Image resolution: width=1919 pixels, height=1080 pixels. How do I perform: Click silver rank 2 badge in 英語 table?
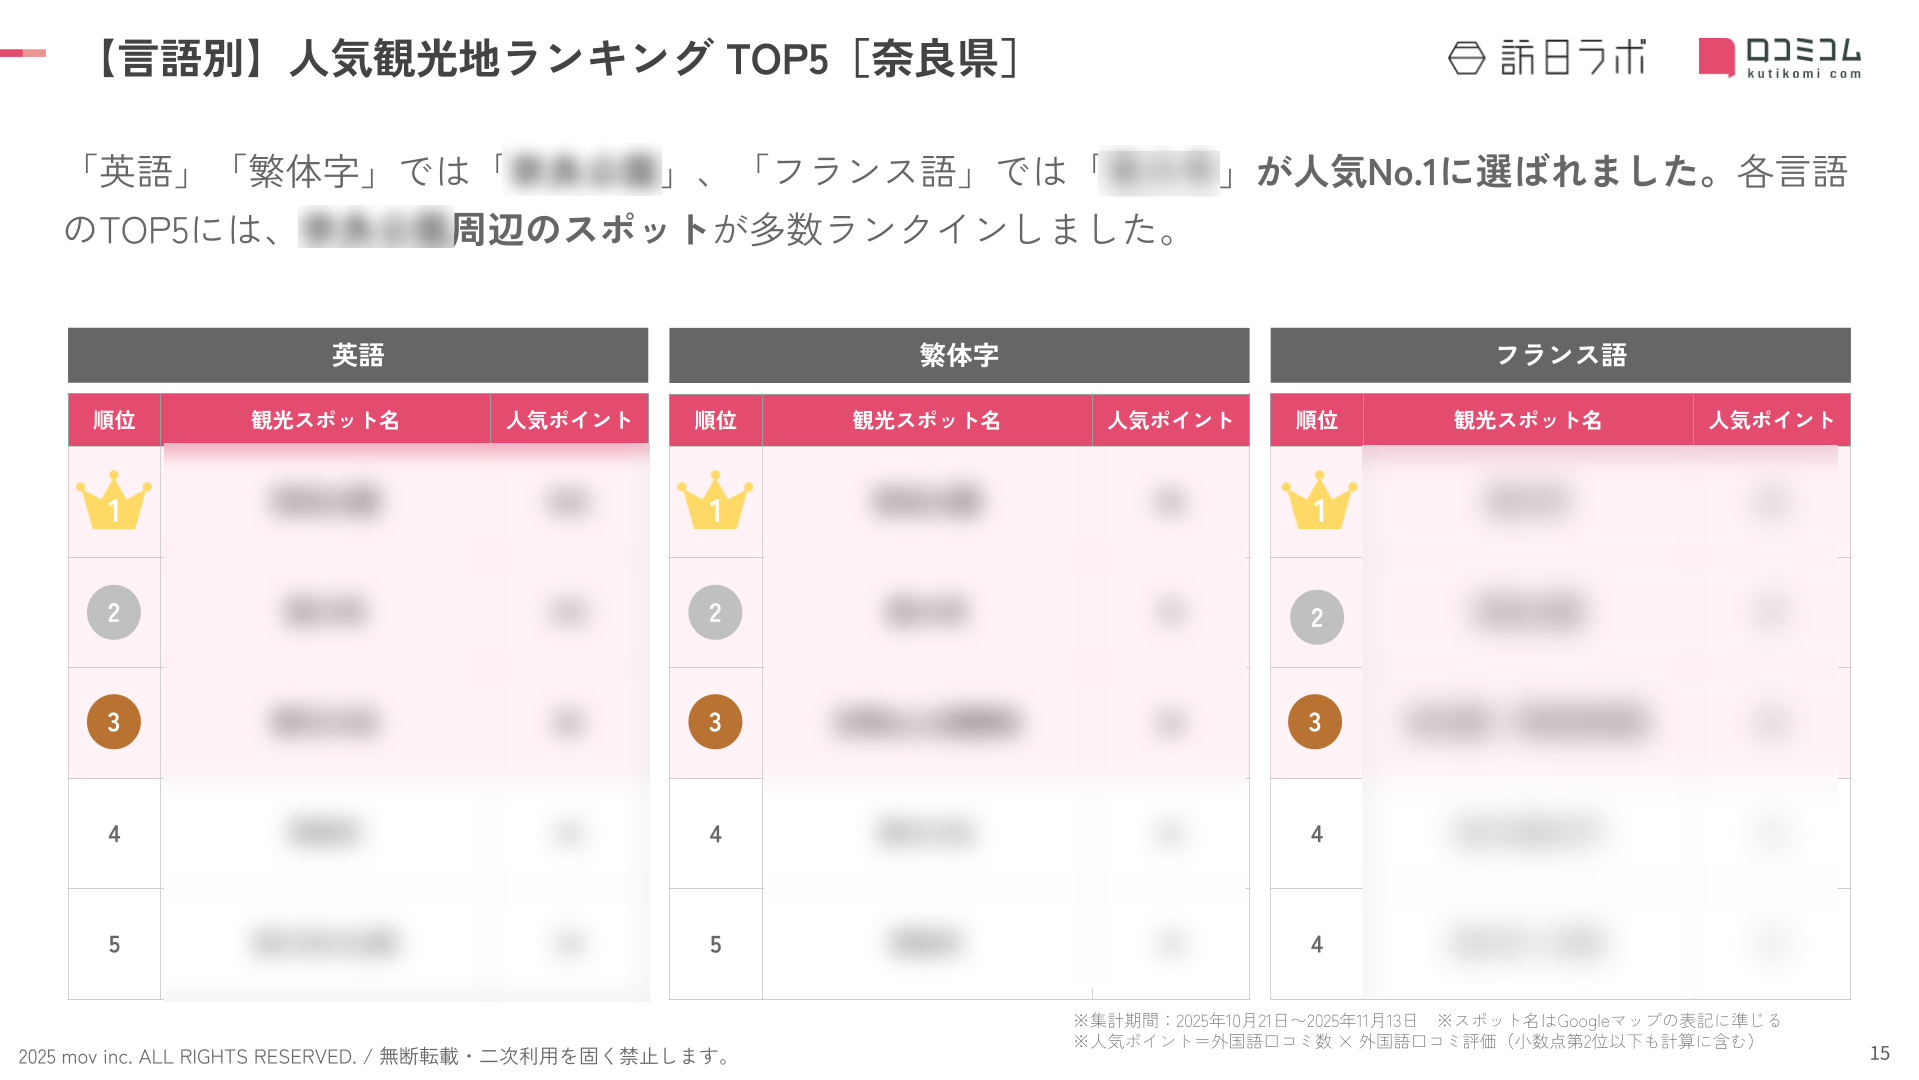114,612
